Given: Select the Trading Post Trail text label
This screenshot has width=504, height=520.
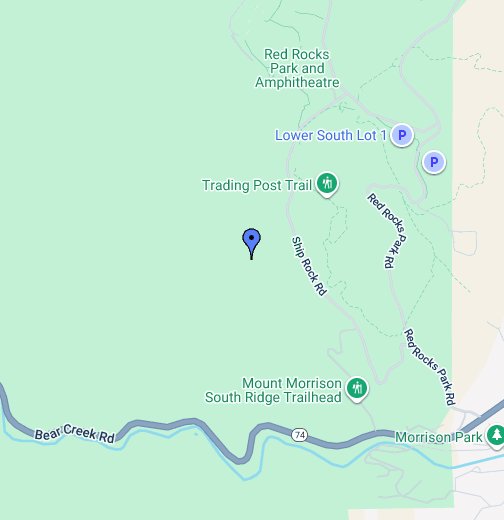Looking at the screenshot, I should (257, 185).
